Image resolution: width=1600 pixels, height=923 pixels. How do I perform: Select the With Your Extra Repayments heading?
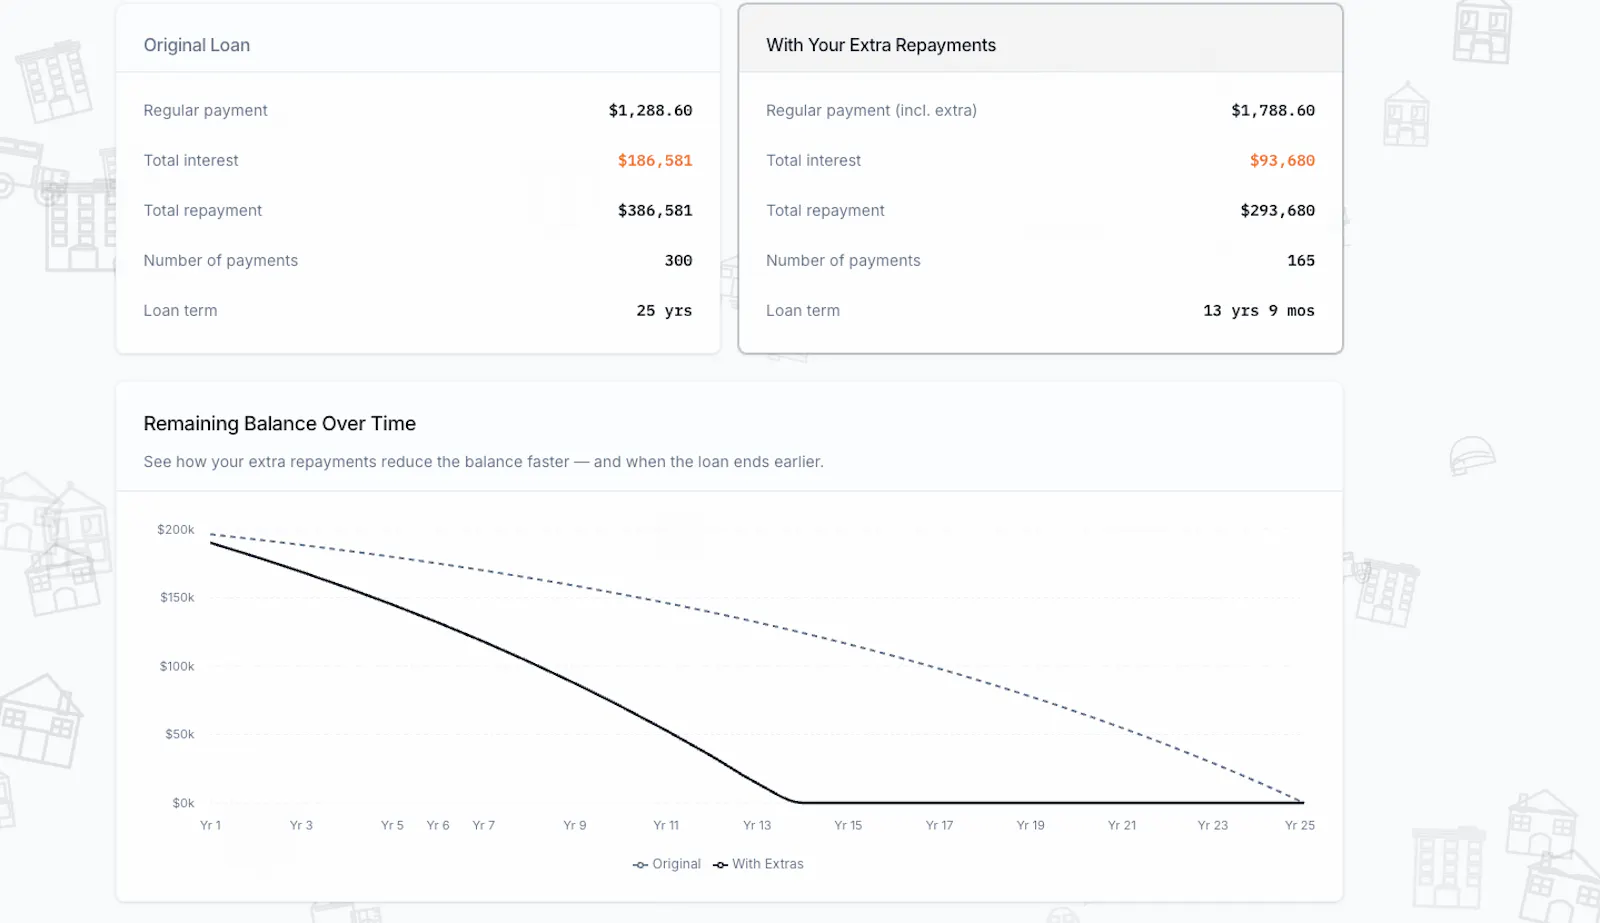881,45
